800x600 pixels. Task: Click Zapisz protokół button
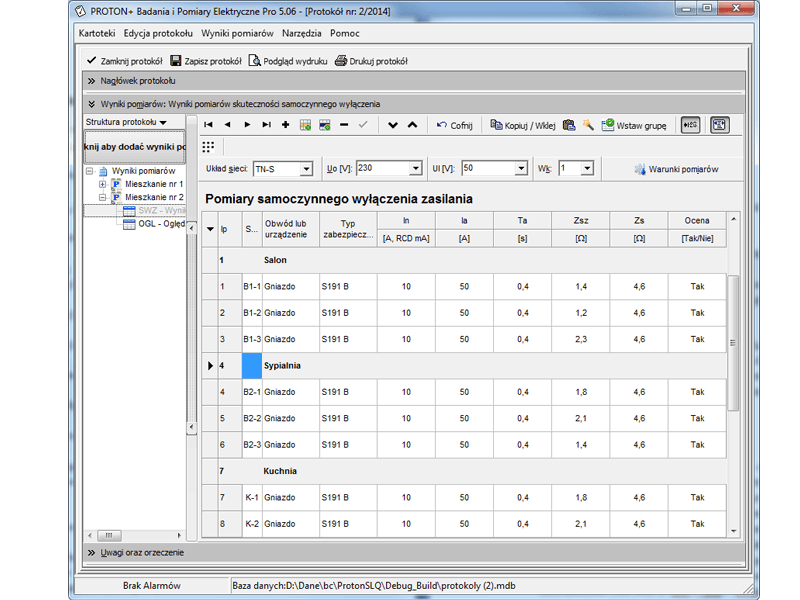[206, 61]
